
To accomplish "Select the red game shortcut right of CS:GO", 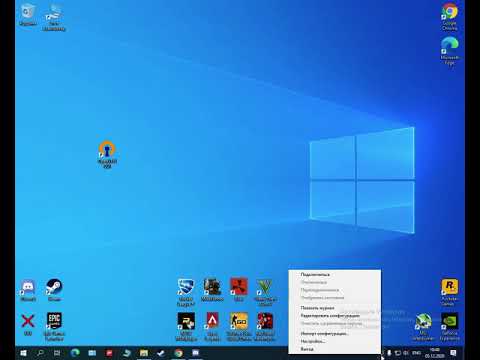I will point(265,327).
